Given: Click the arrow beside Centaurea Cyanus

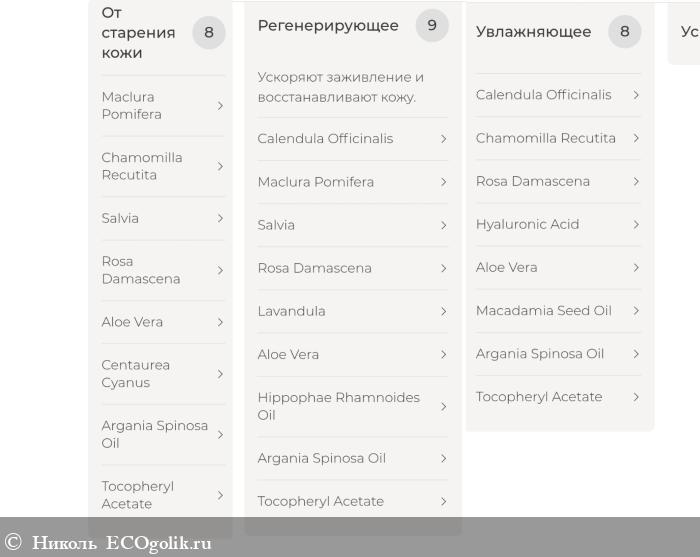Looking at the screenshot, I should 220,374.
